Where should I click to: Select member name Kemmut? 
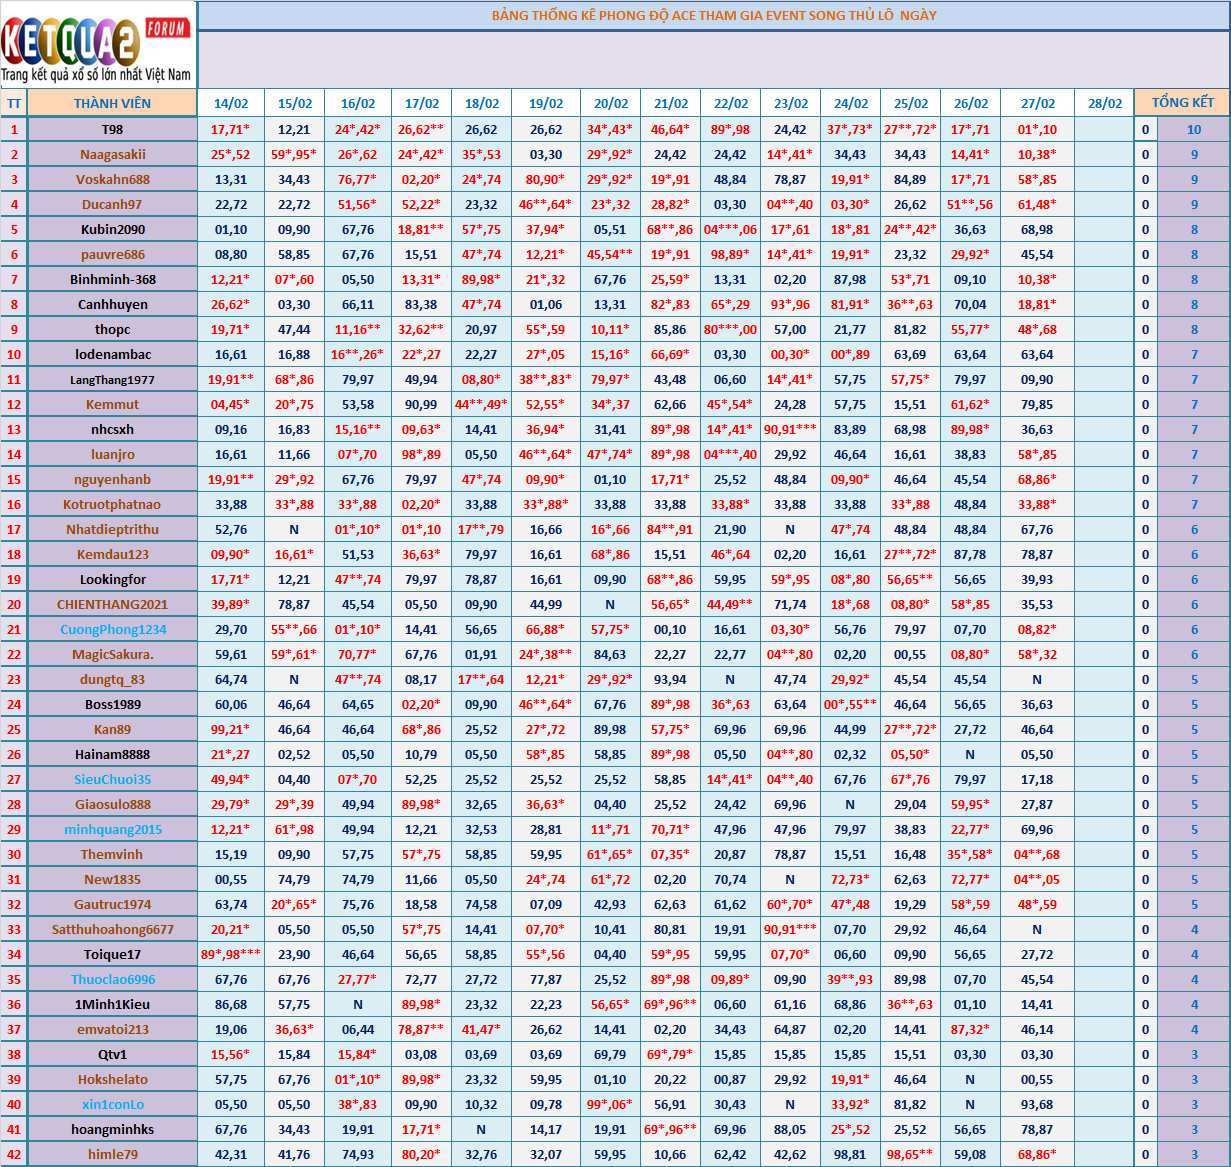[x=112, y=404]
